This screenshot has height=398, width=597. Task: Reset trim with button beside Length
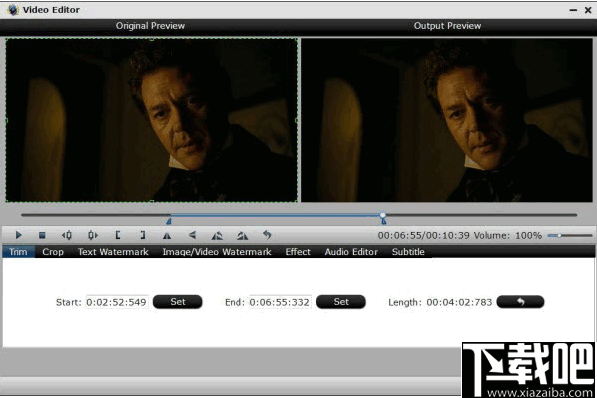pyautogui.click(x=520, y=302)
